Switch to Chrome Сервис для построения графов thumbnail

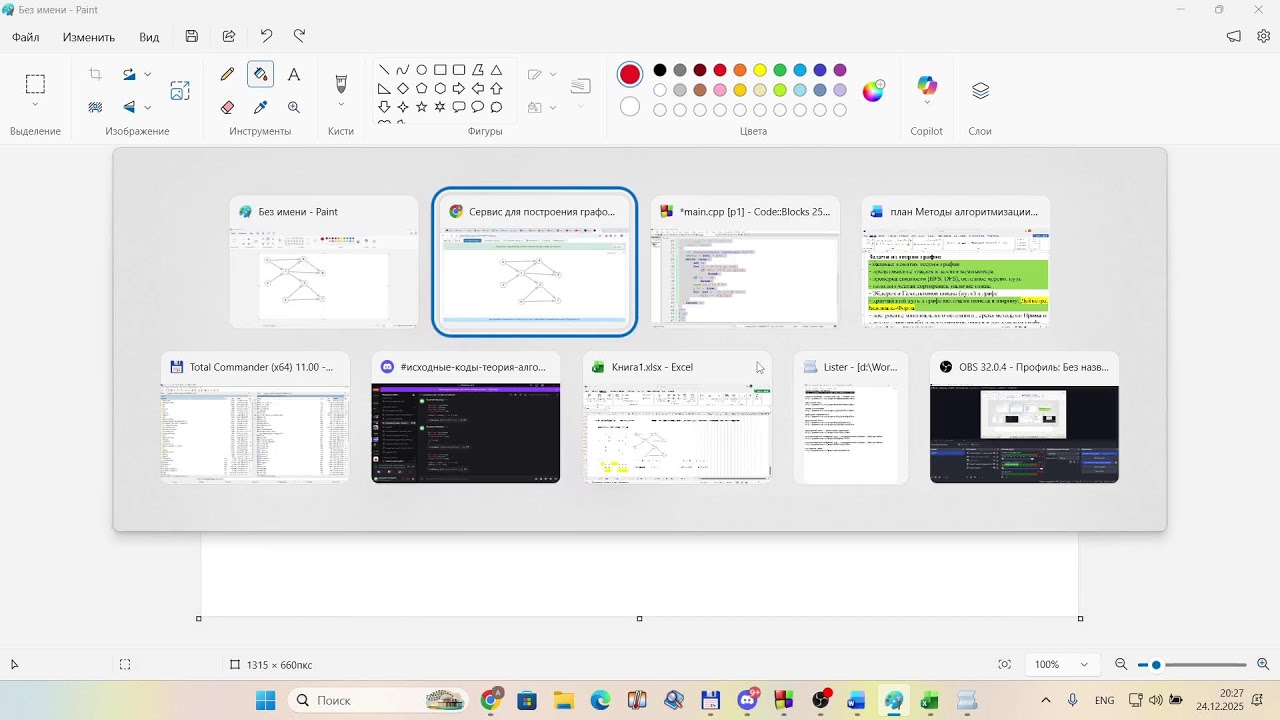pos(535,262)
